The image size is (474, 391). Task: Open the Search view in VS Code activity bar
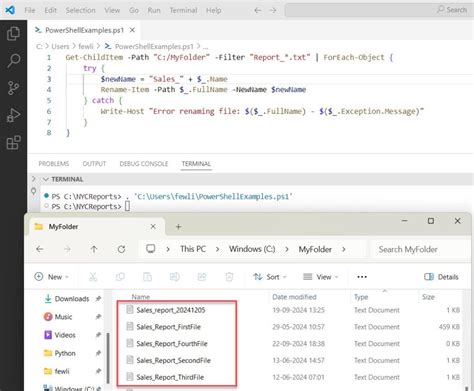pos(13,61)
